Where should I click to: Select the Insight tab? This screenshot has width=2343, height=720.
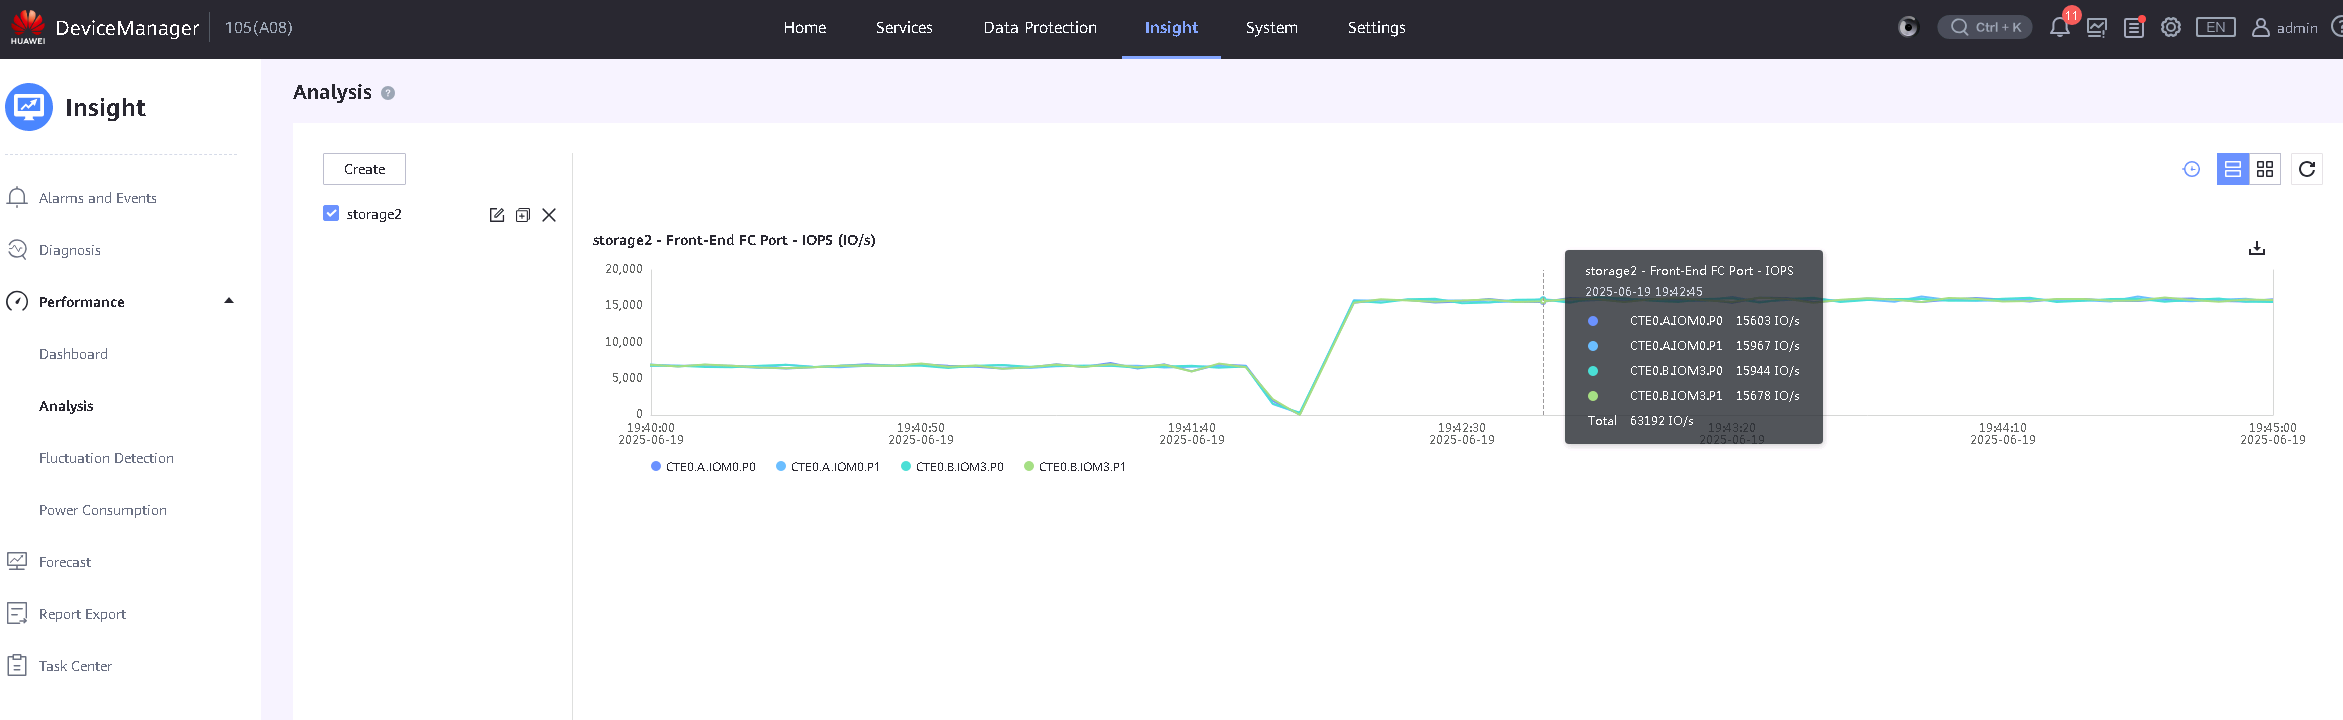pyautogui.click(x=1171, y=28)
